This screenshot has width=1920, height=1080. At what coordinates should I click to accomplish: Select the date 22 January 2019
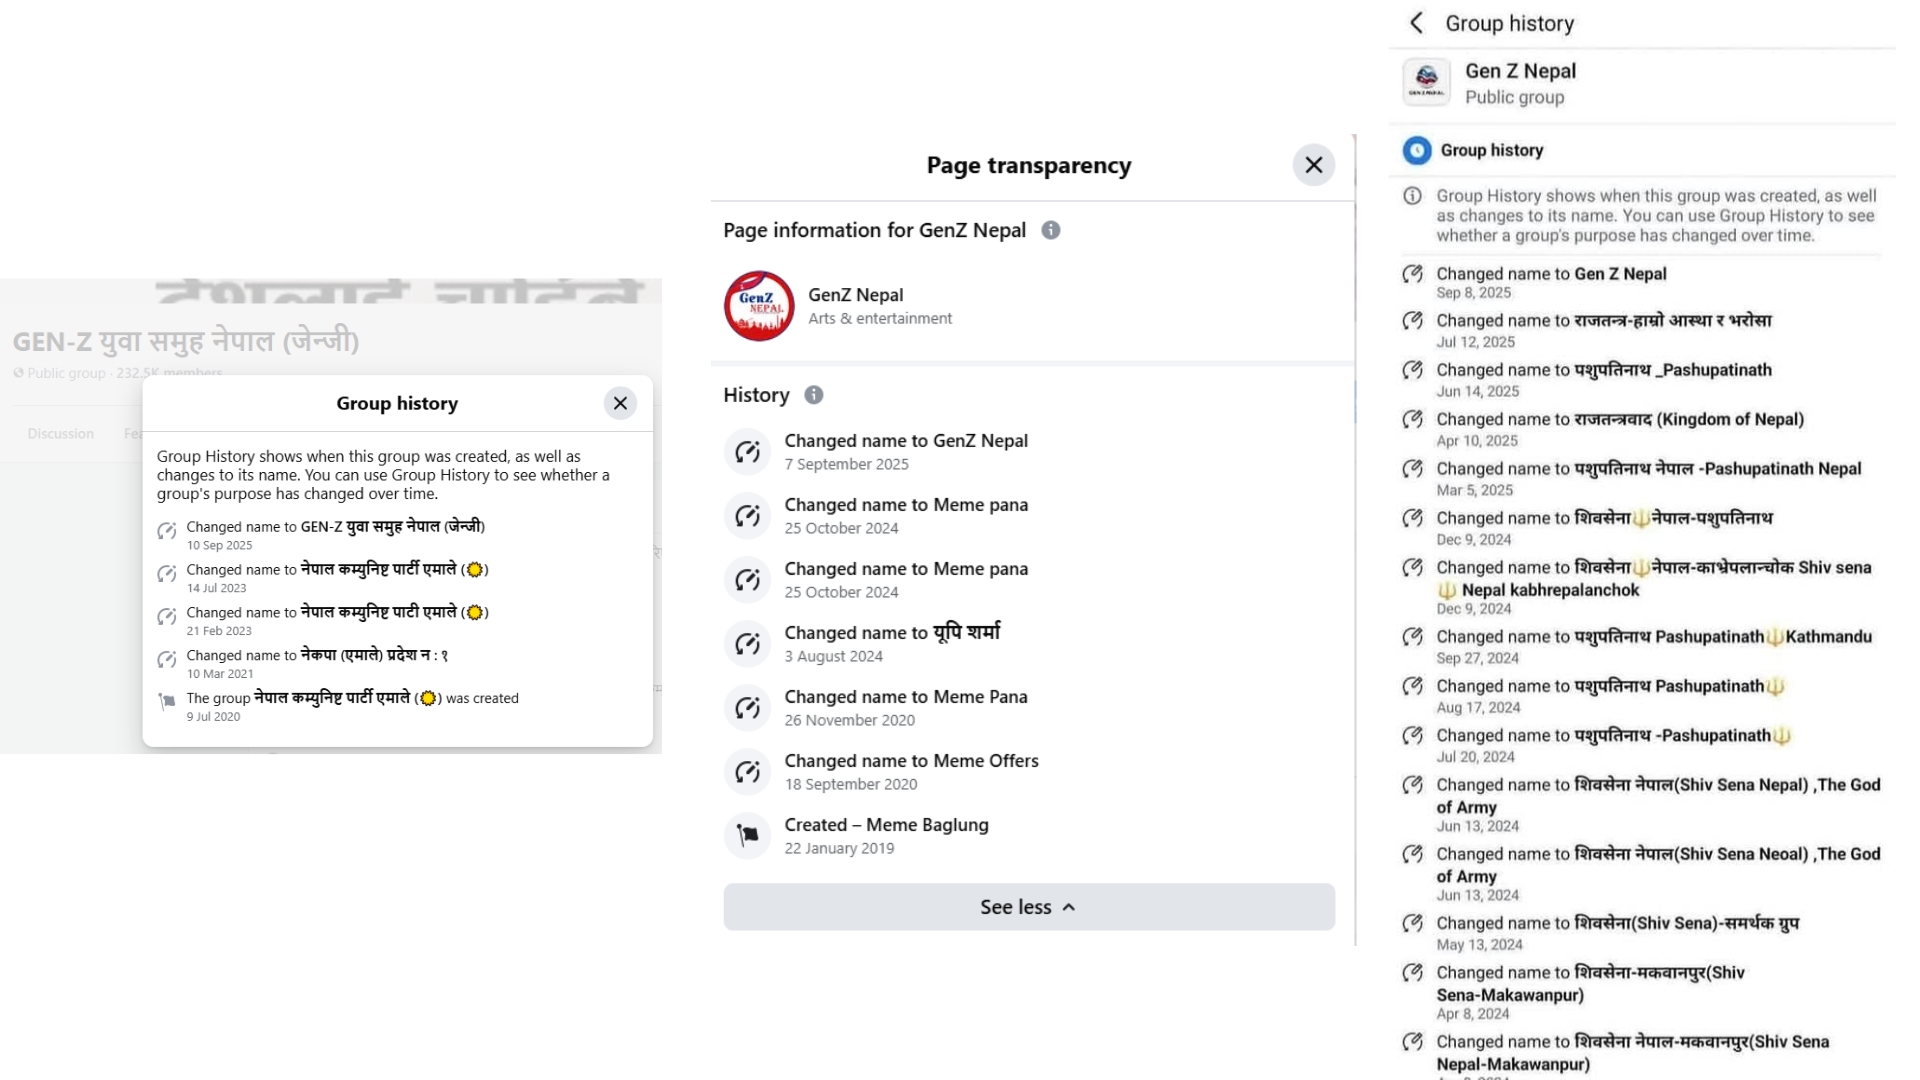click(x=840, y=848)
